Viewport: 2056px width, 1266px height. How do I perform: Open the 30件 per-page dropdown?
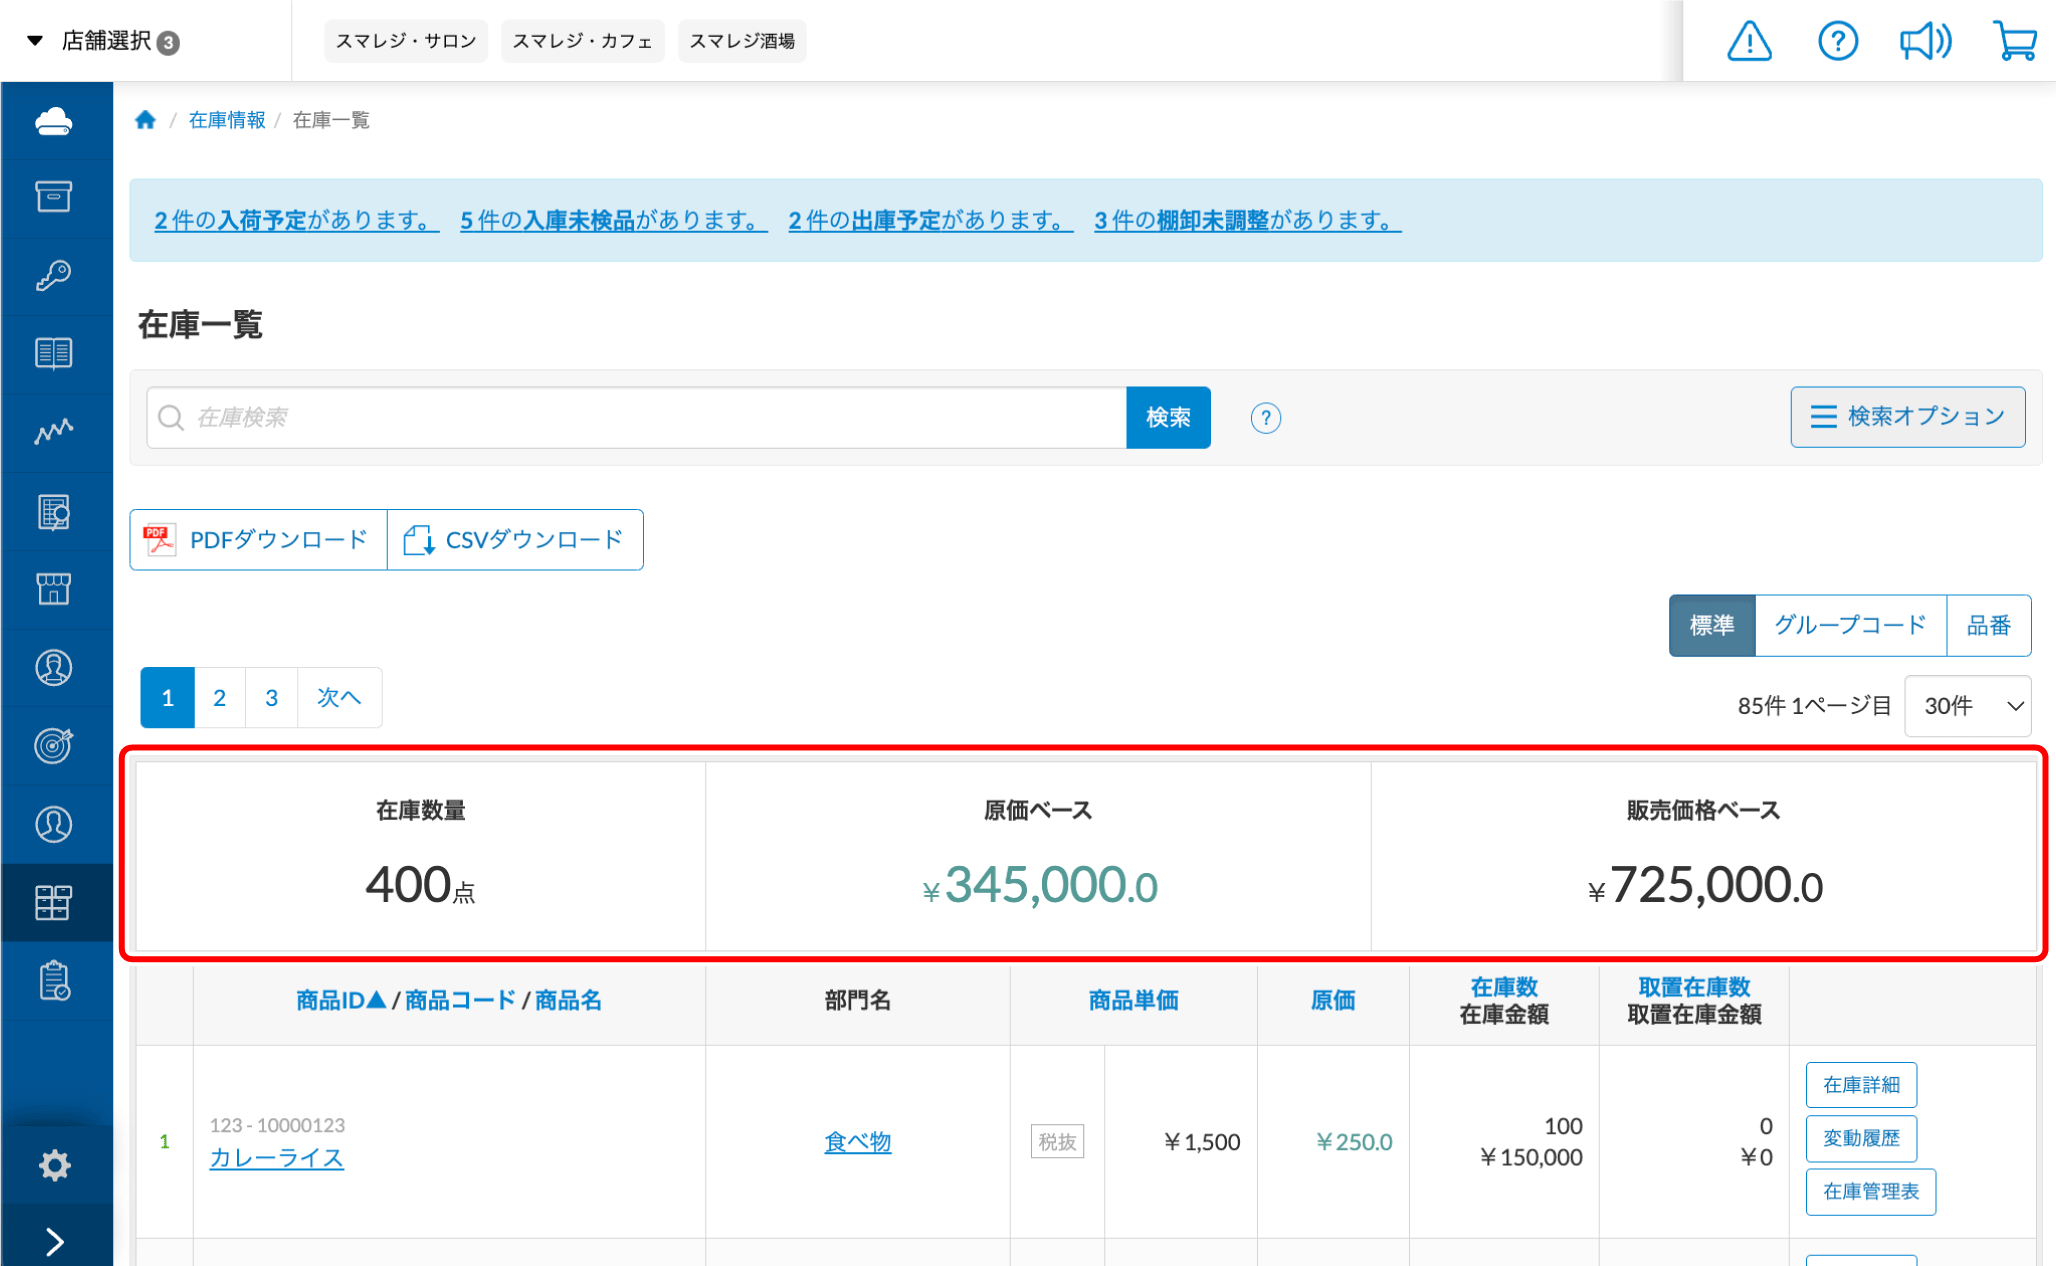pyautogui.click(x=1967, y=706)
